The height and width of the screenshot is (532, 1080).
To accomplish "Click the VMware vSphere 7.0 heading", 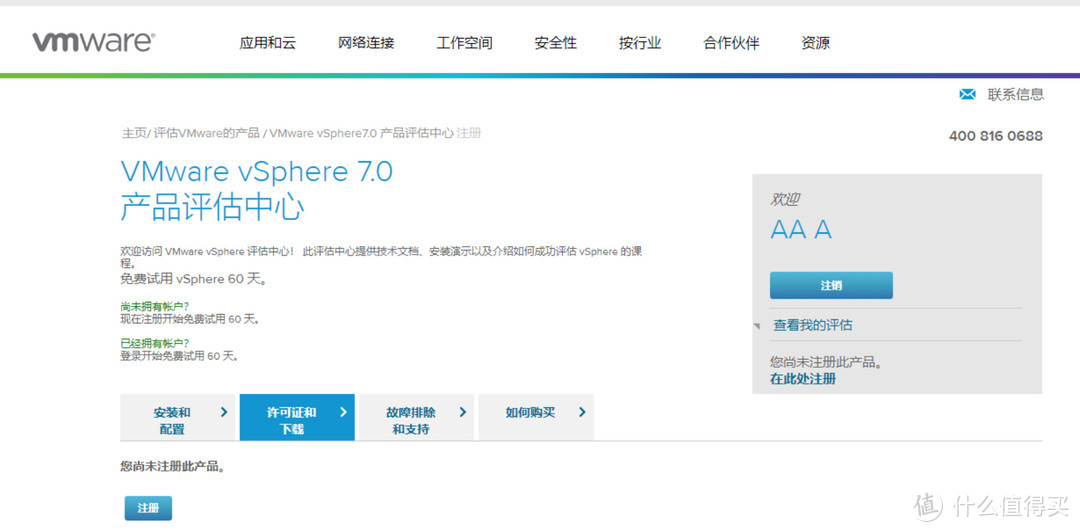I will pos(257,172).
